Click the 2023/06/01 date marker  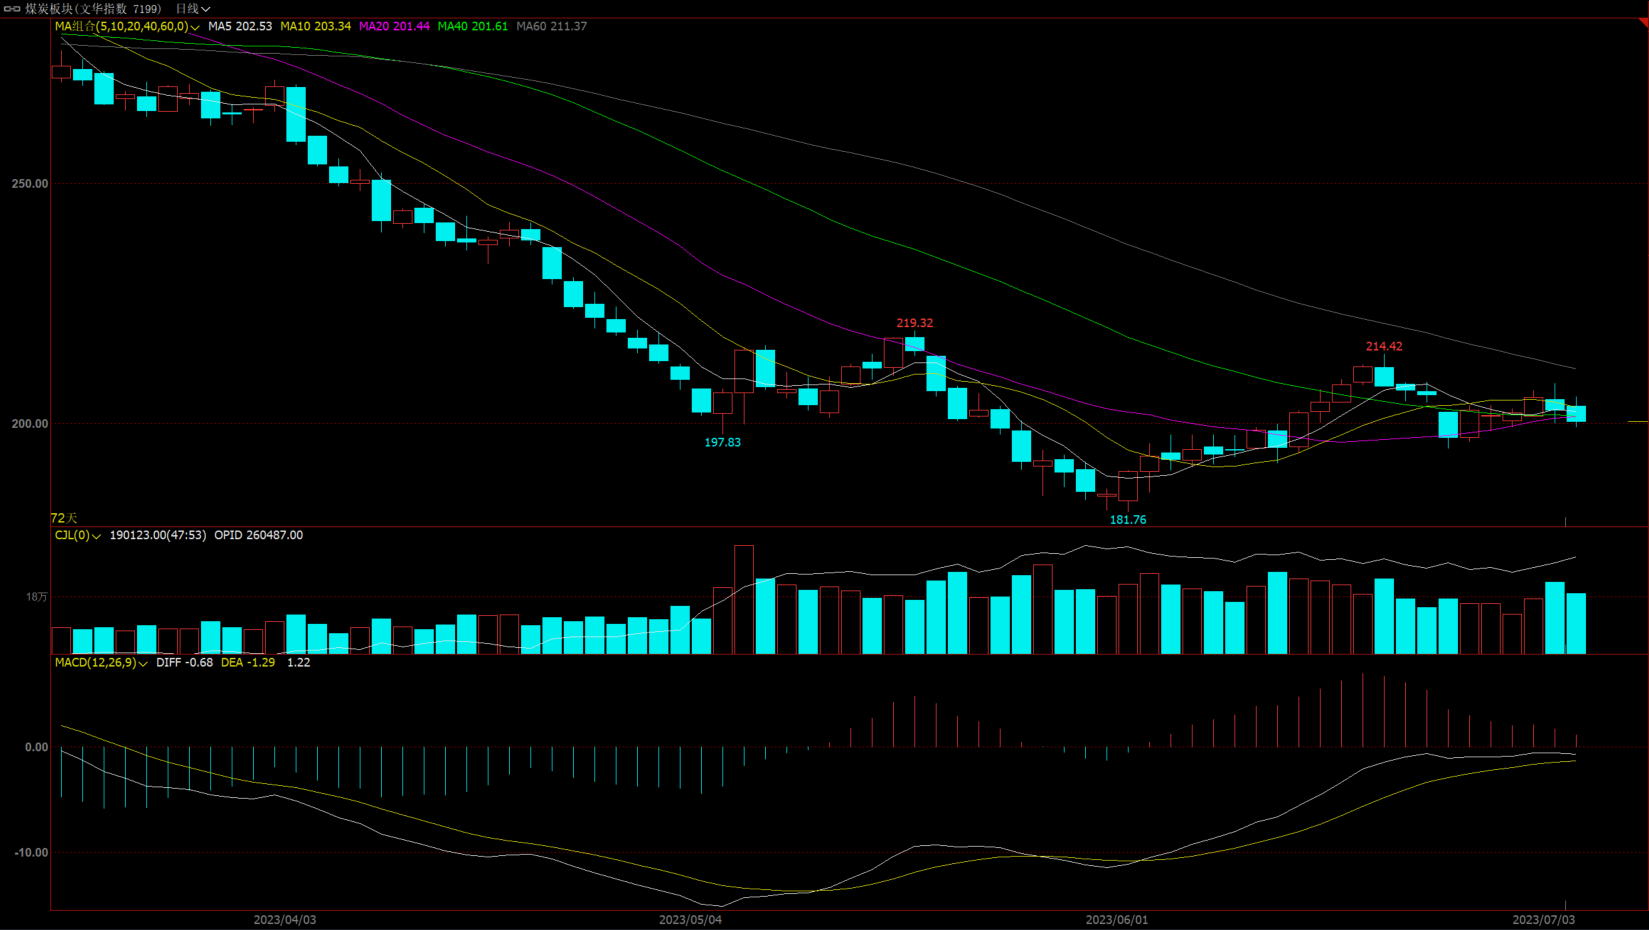click(1117, 920)
